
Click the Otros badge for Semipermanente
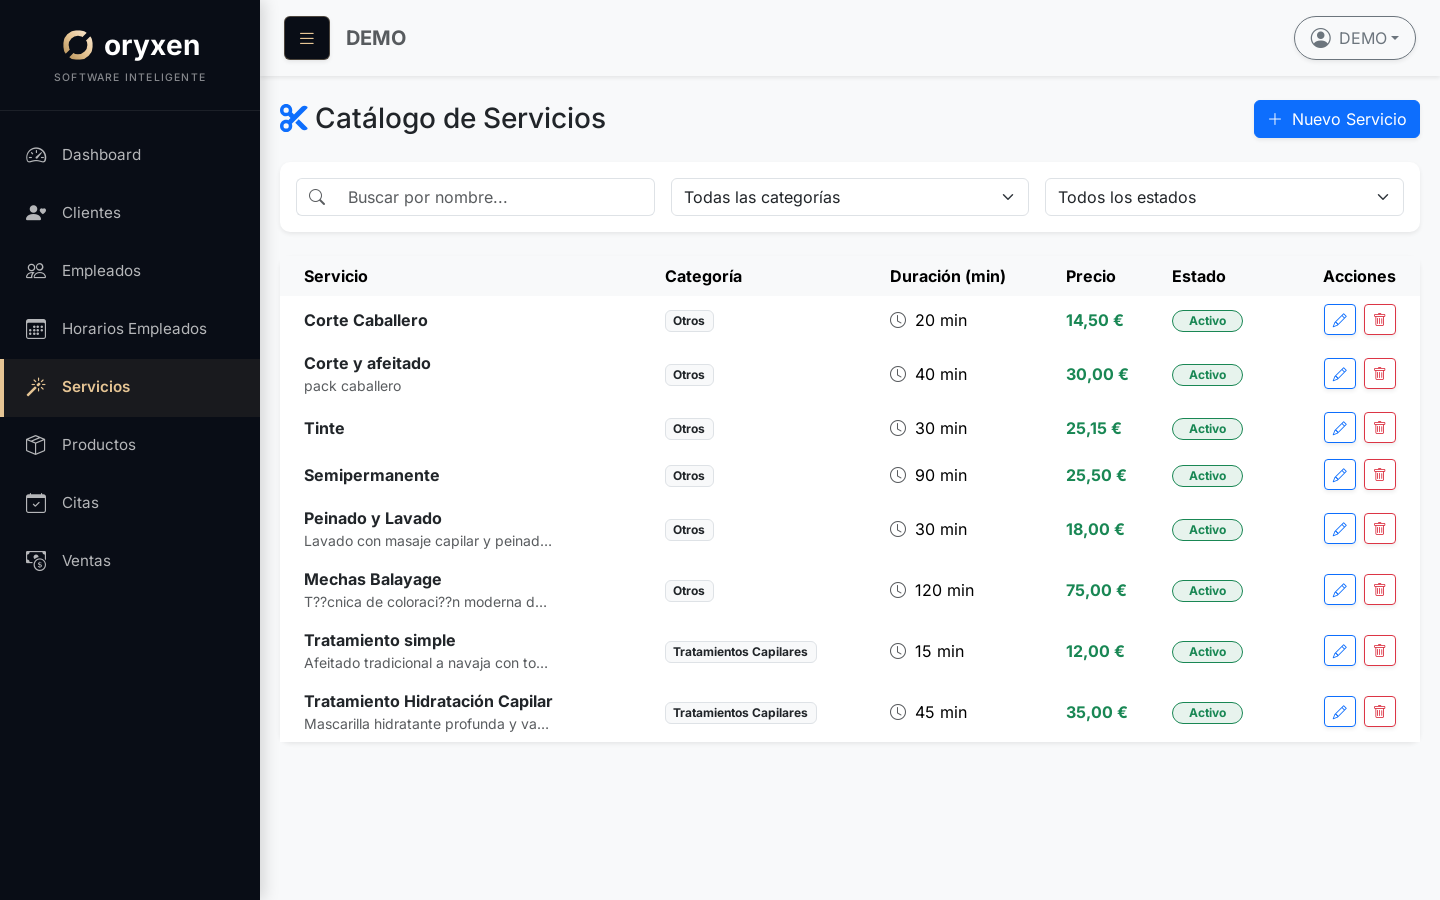pyautogui.click(x=689, y=476)
